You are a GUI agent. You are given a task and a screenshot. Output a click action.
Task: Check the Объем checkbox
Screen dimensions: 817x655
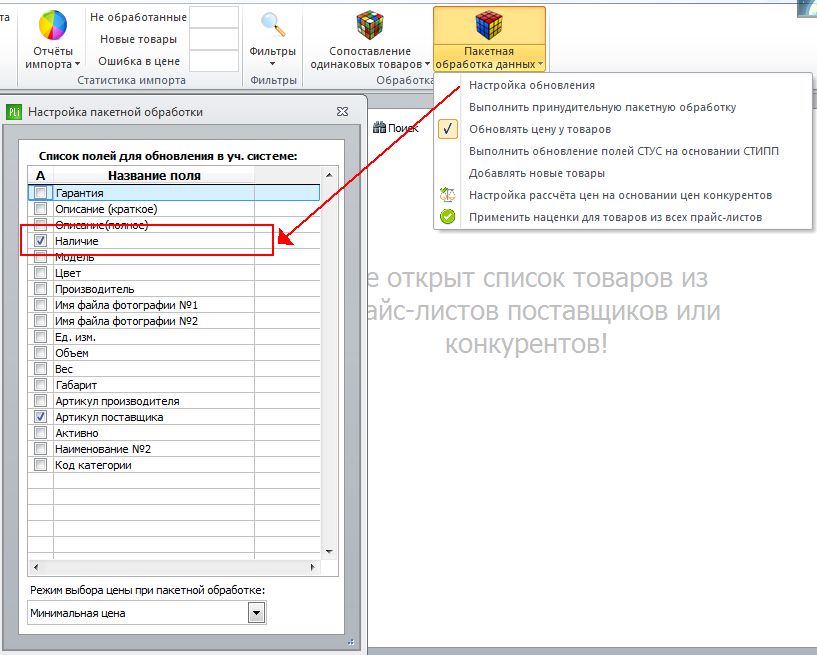coord(40,352)
